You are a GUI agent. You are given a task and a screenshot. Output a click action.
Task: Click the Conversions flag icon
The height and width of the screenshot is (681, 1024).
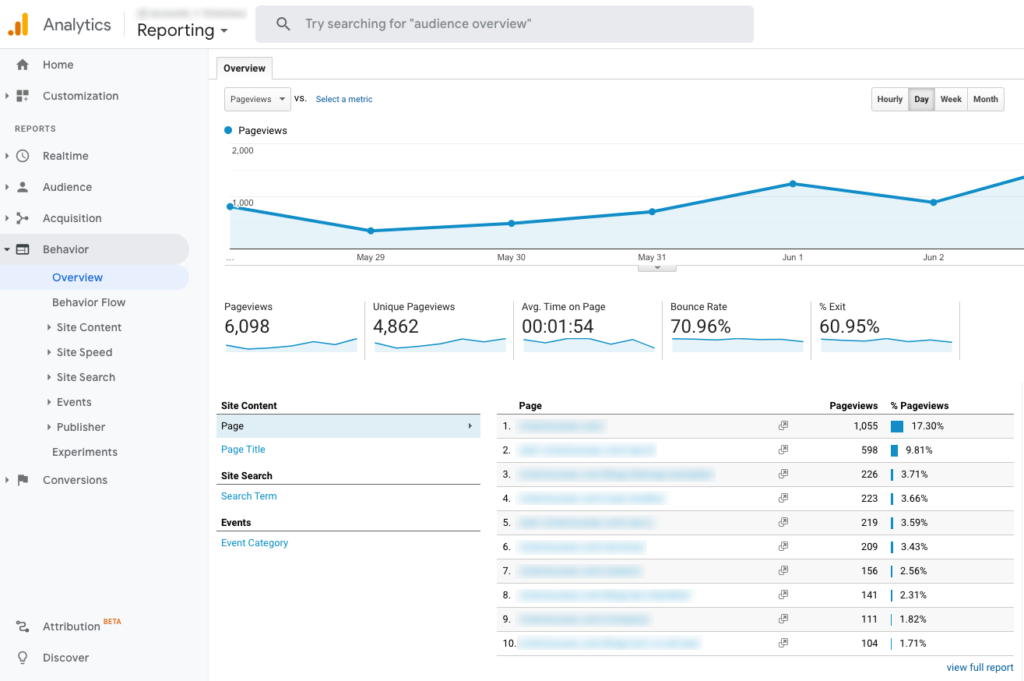point(22,480)
